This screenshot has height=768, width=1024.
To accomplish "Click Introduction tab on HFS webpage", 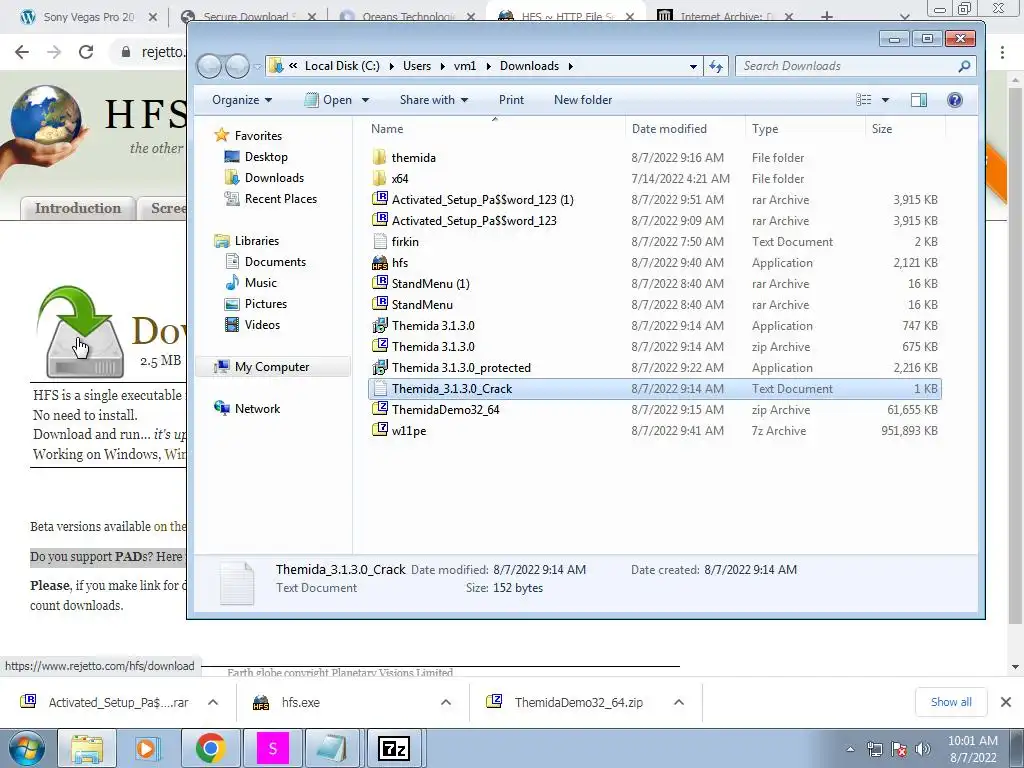I will click(78, 208).
